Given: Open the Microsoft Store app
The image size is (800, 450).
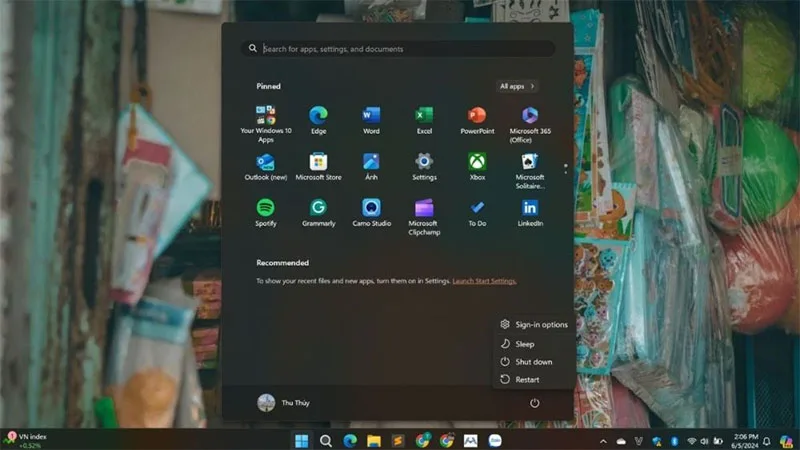Looking at the screenshot, I should click(318, 166).
